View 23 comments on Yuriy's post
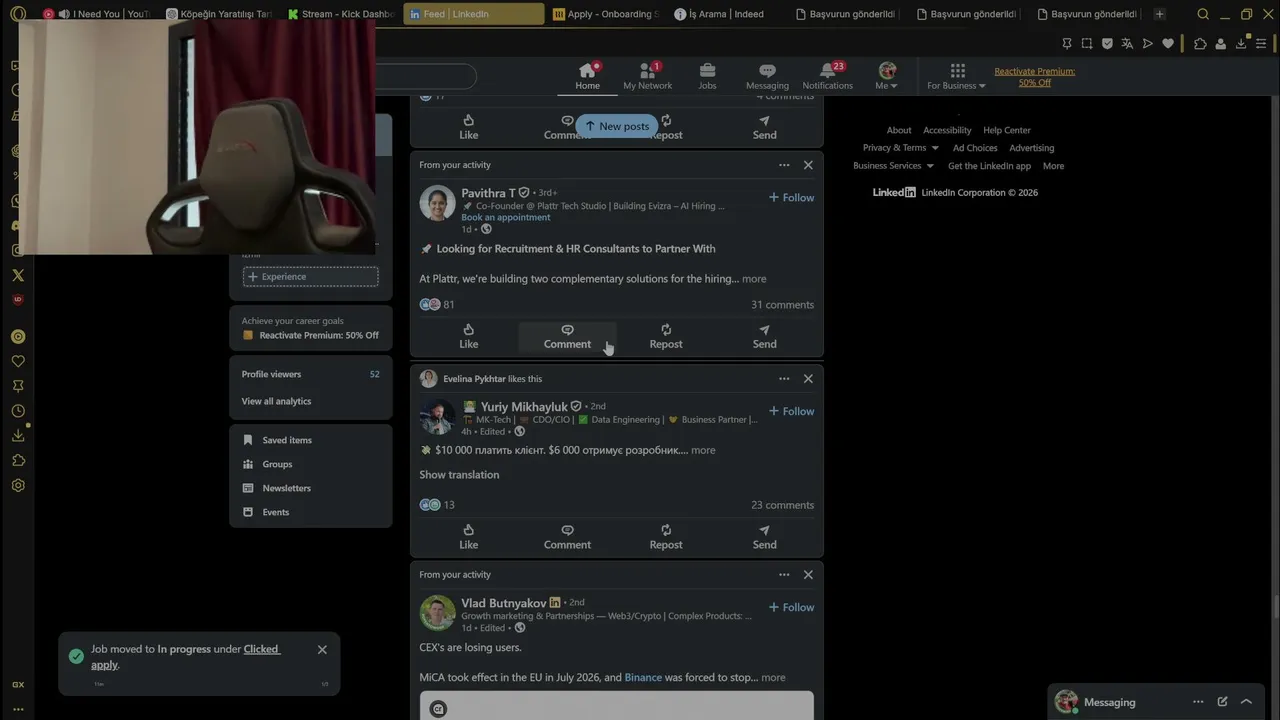 point(782,505)
